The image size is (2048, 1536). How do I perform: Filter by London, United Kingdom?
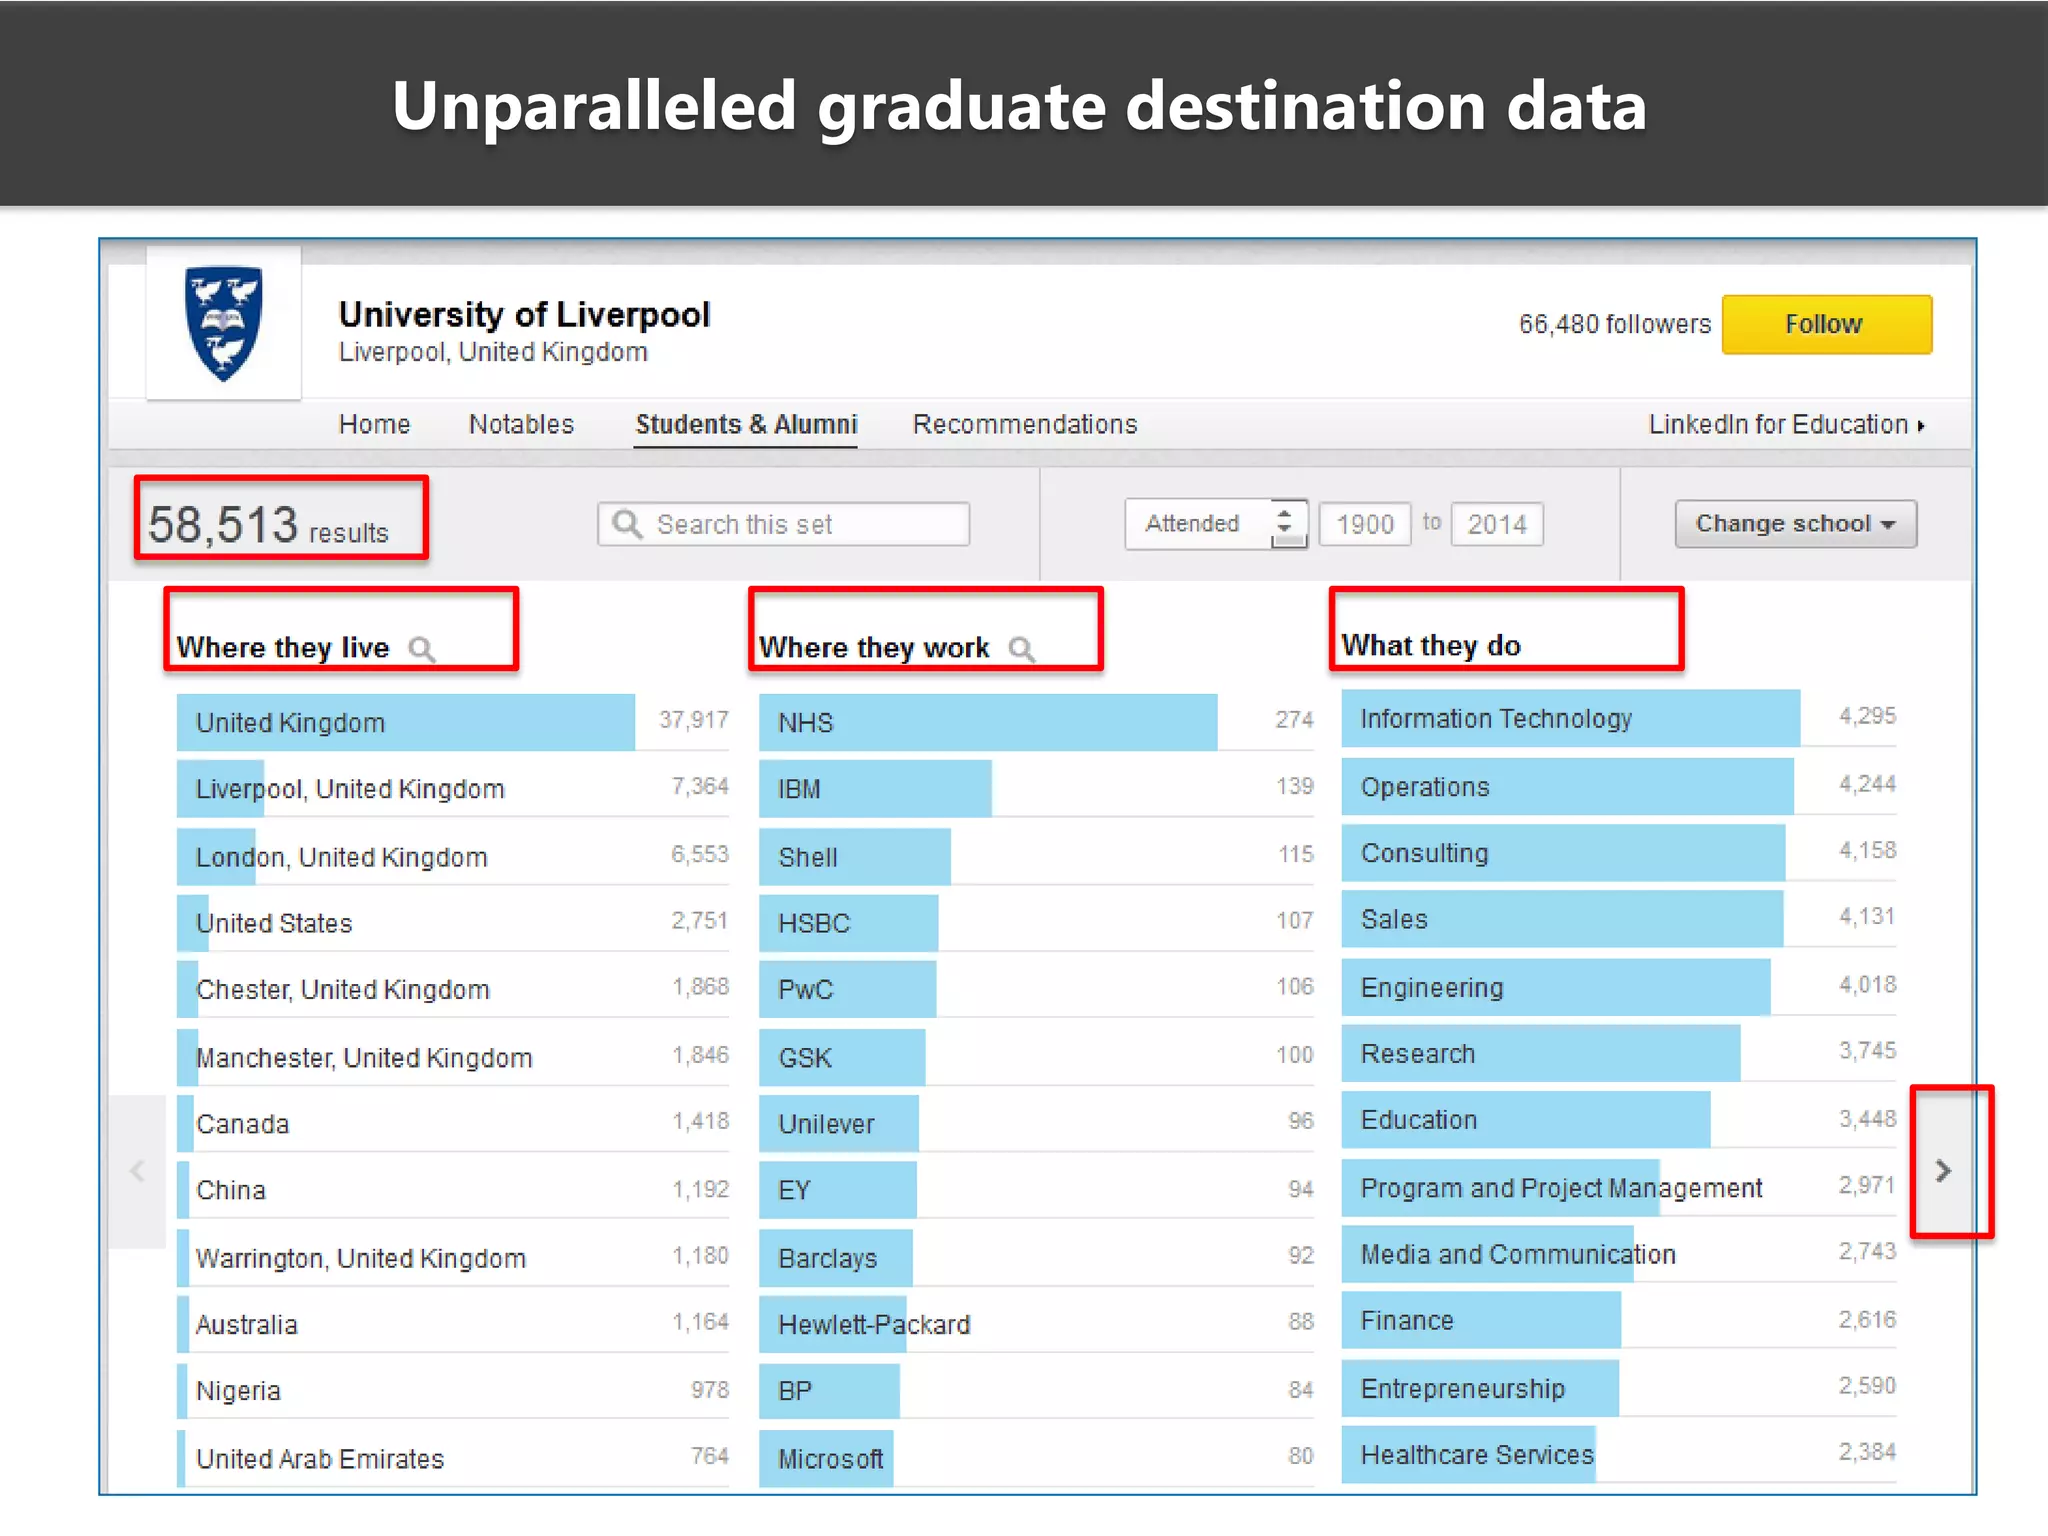click(453, 857)
